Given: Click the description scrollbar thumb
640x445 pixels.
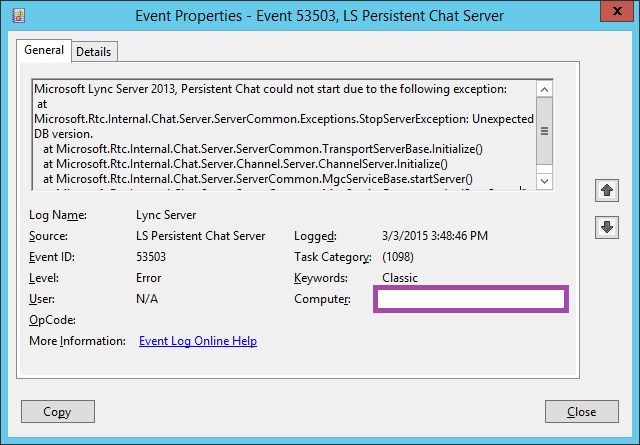Looking at the screenshot, I should tap(545, 131).
